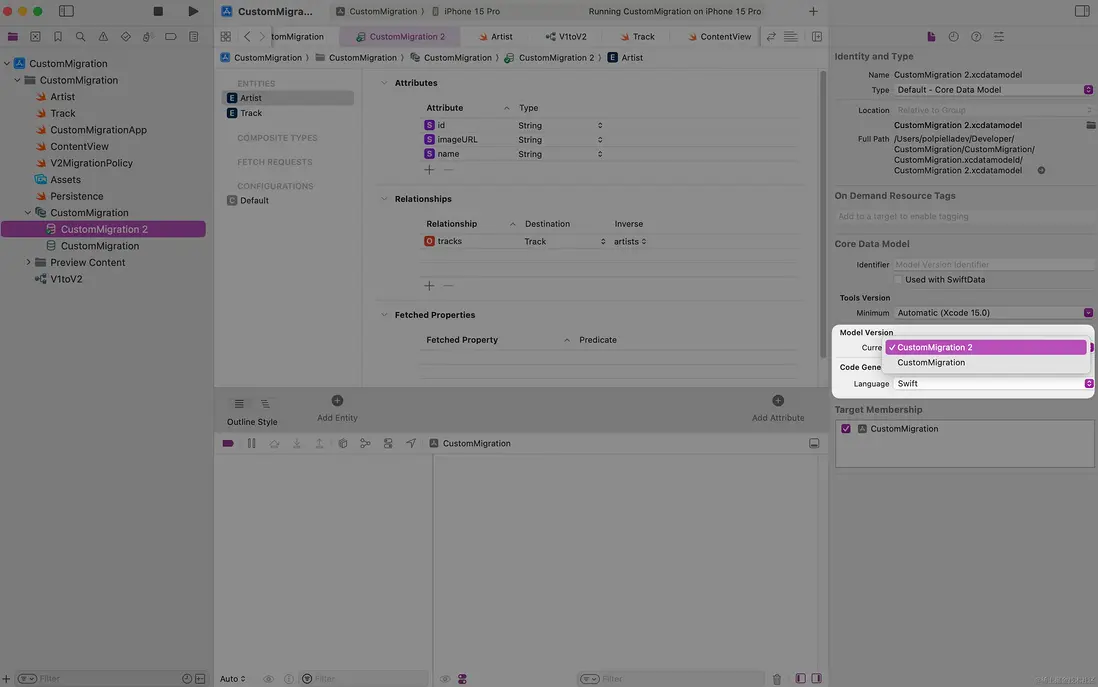1098x687 pixels.
Task: Select table editor style icon
Action: tap(239, 404)
